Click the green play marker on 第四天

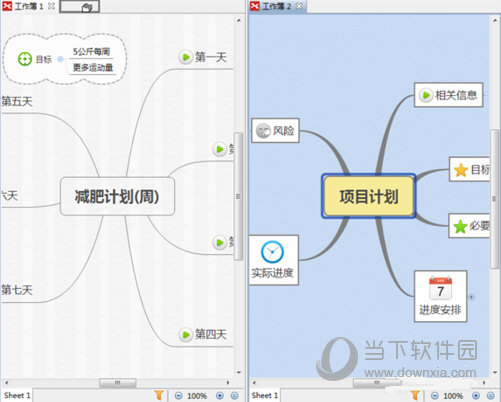[x=186, y=334]
